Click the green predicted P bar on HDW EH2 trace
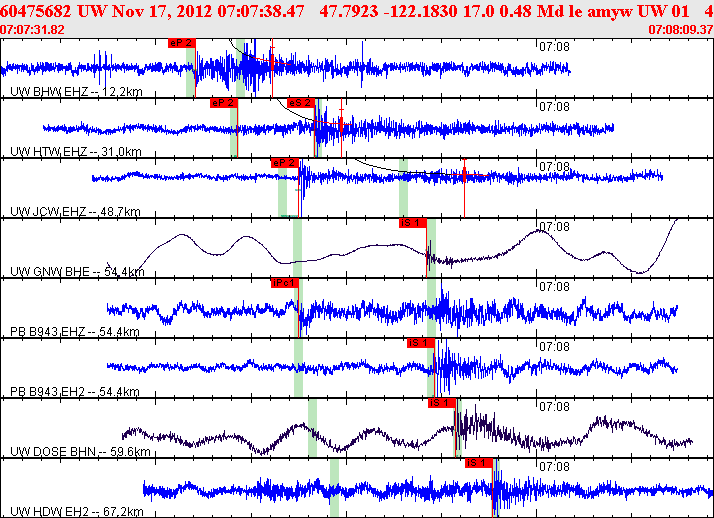714x518 pixels. (x=334, y=488)
